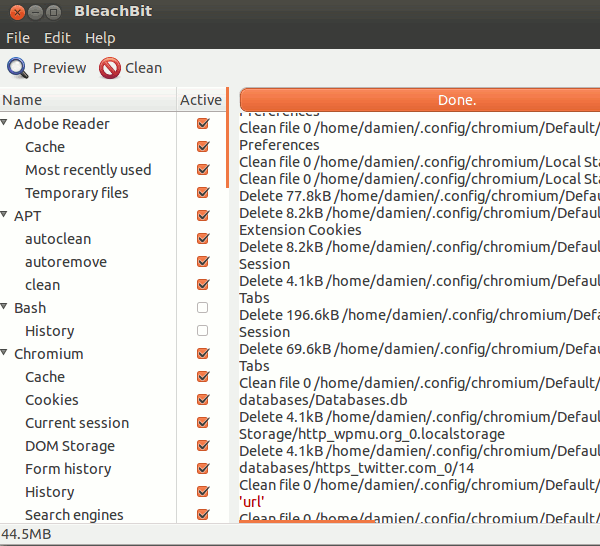Uncheck Most recently used checkbox
600x546 pixels.
(x=203, y=170)
